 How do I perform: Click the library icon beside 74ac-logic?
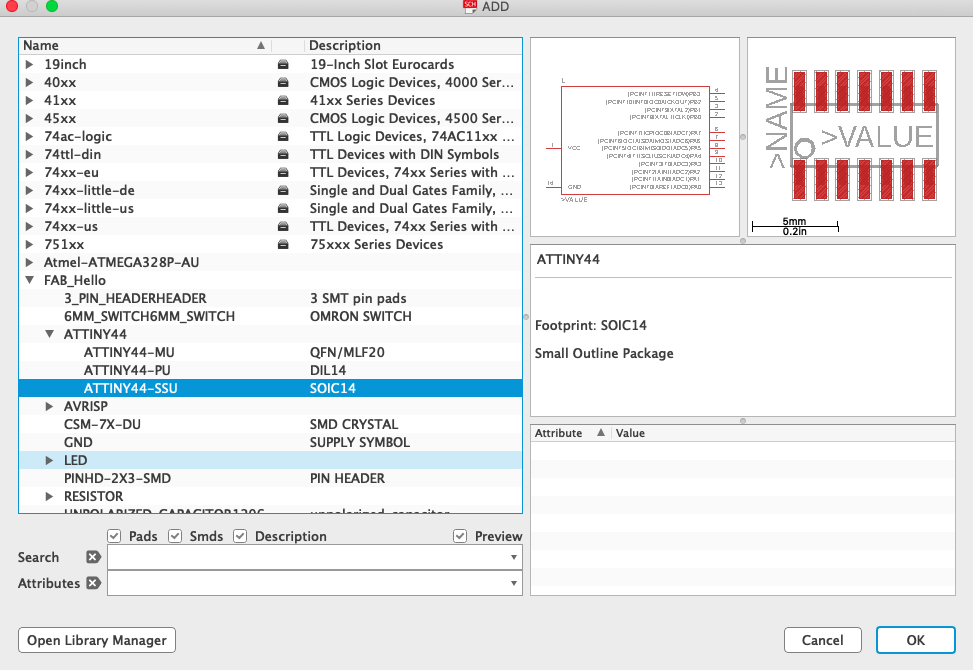[283, 136]
